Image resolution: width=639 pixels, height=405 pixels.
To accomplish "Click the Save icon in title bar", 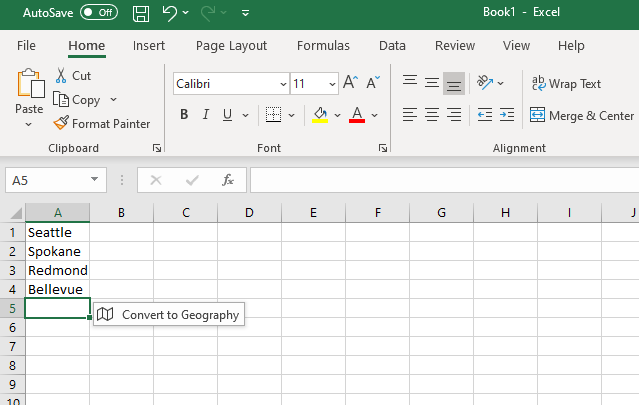I will pos(141,14).
